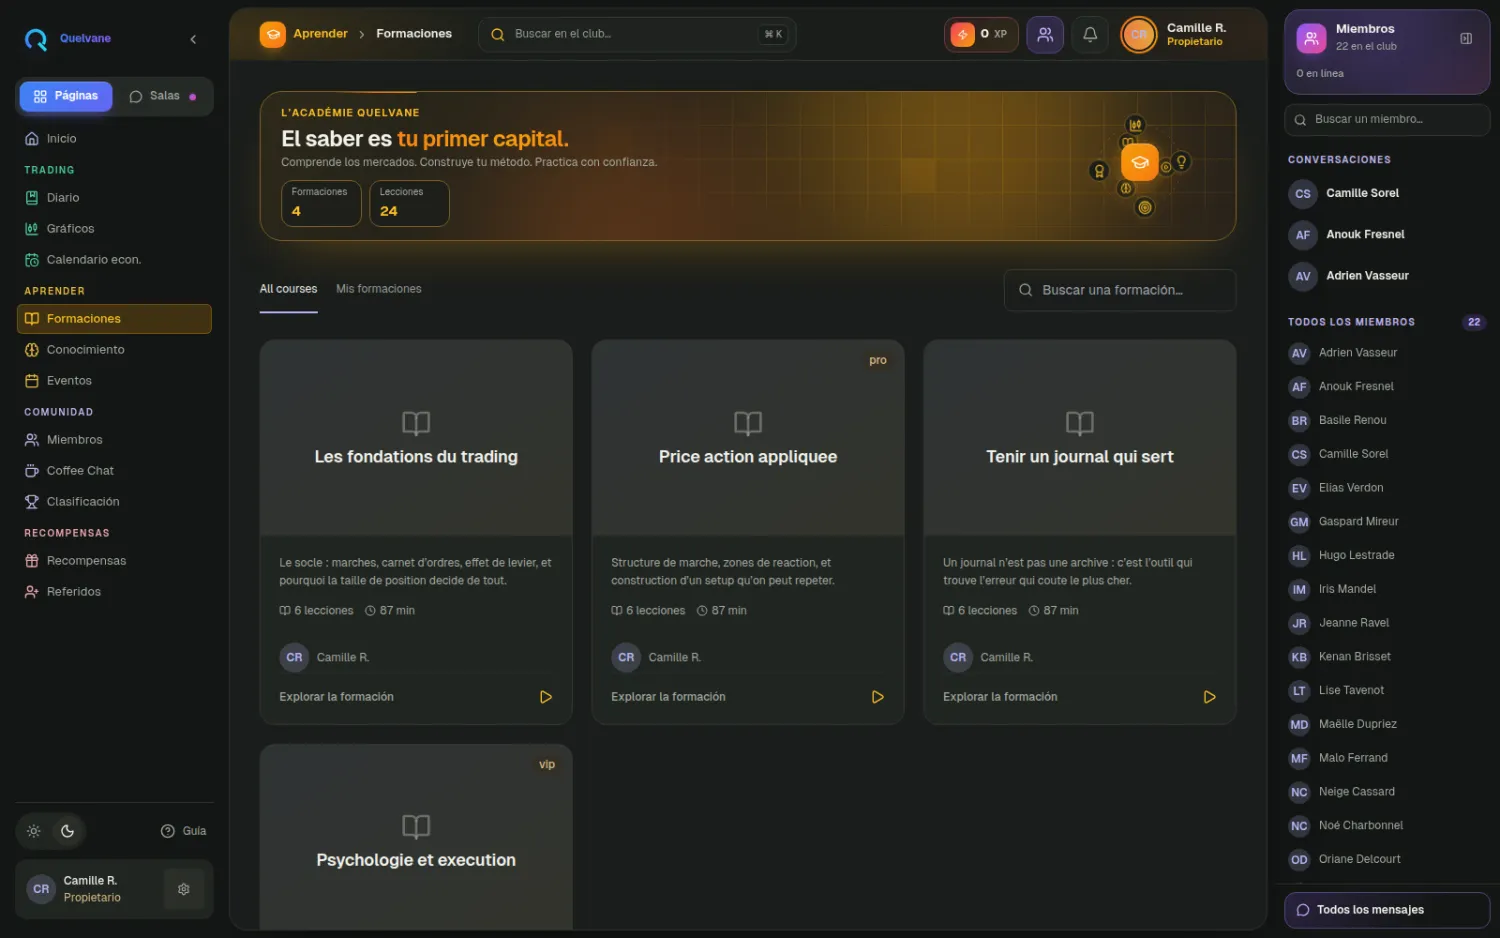Click the Clasificación trophy icon
The image size is (1500, 938).
32,502
